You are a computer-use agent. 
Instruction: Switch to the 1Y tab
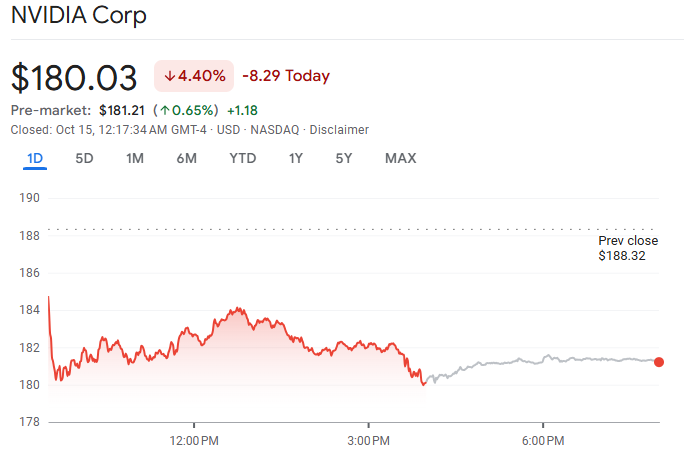click(x=296, y=158)
